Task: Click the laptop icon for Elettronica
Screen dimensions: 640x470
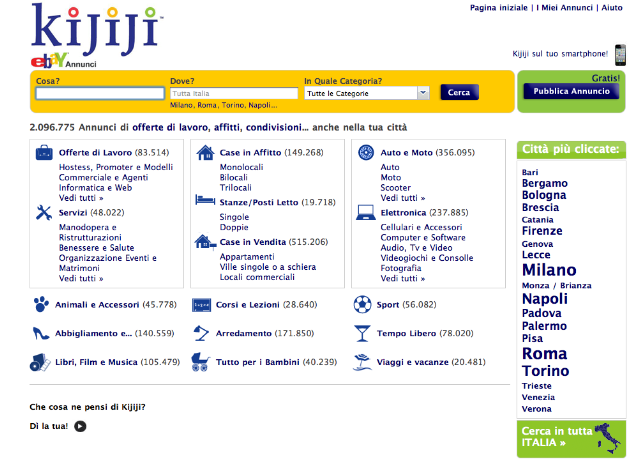Action: click(366, 213)
